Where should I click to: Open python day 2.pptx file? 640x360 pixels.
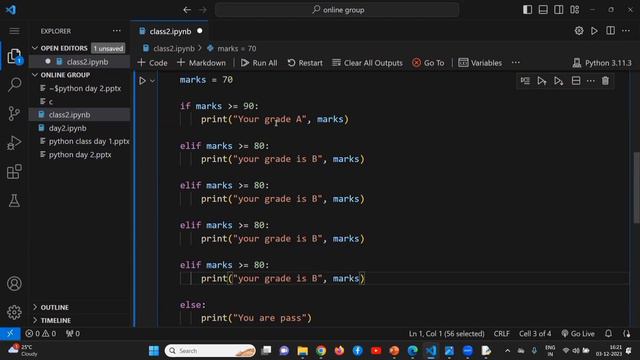[x=80, y=155]
